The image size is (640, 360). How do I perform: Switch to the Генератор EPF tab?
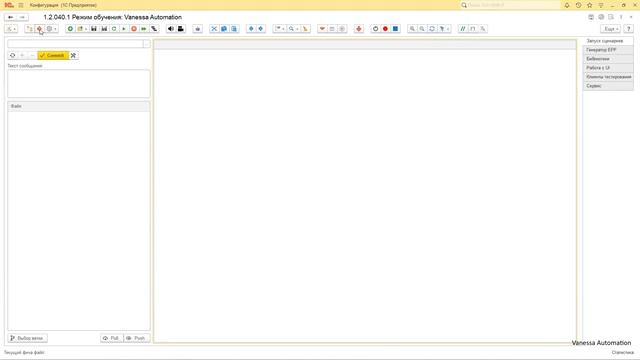(608, 50)
